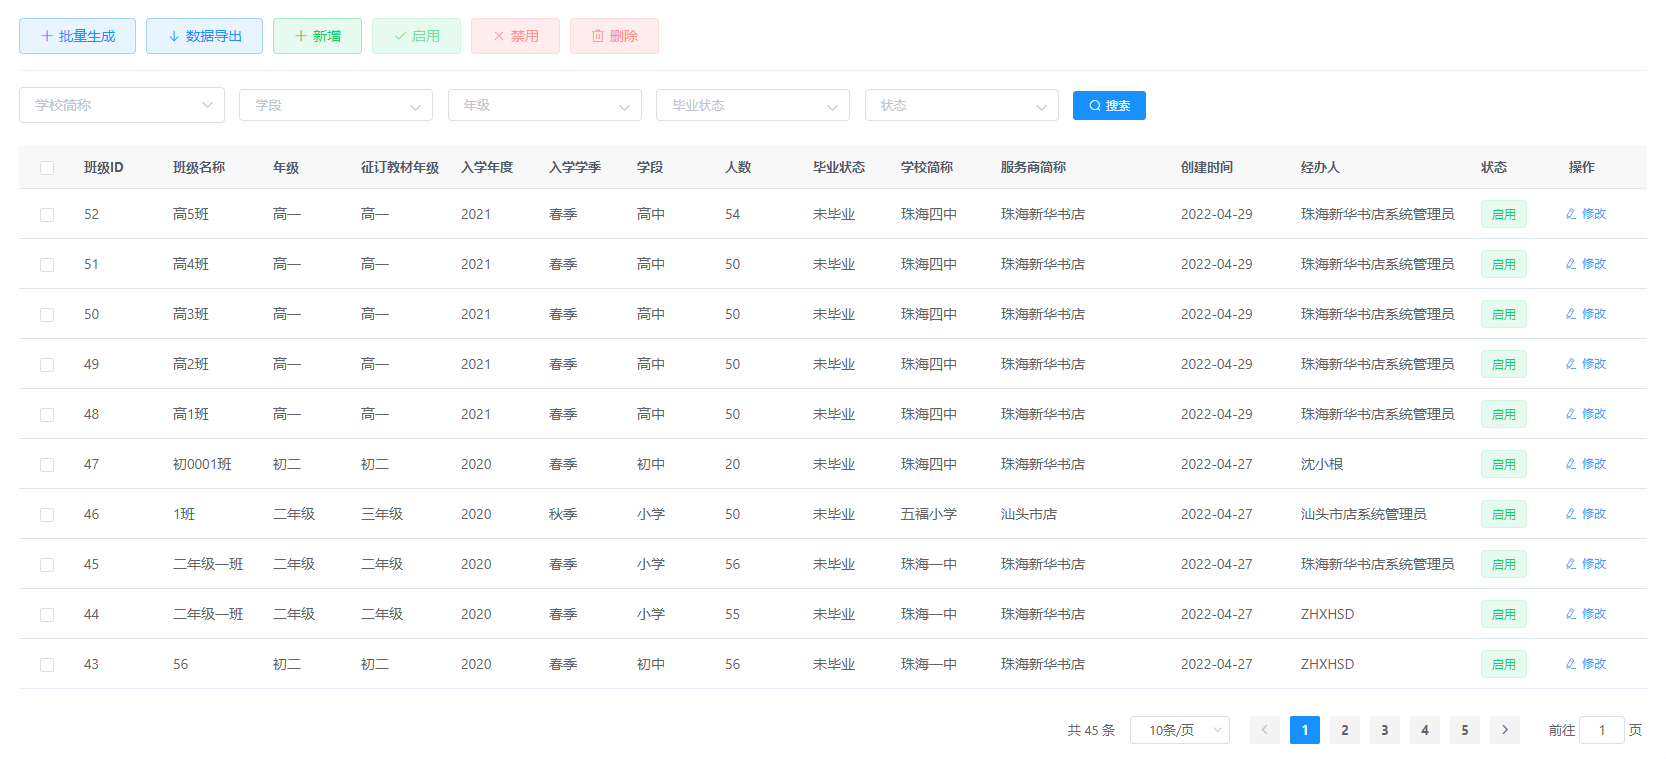This screenshot has height=759, width=1666.
Task: Click 五福小学 school cell
Action: click(929, 514)
